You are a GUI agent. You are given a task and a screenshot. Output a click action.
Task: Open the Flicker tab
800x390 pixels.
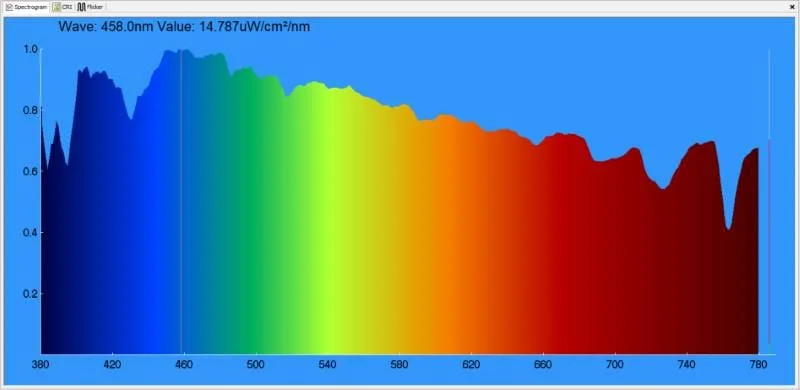tap(91, 7)
